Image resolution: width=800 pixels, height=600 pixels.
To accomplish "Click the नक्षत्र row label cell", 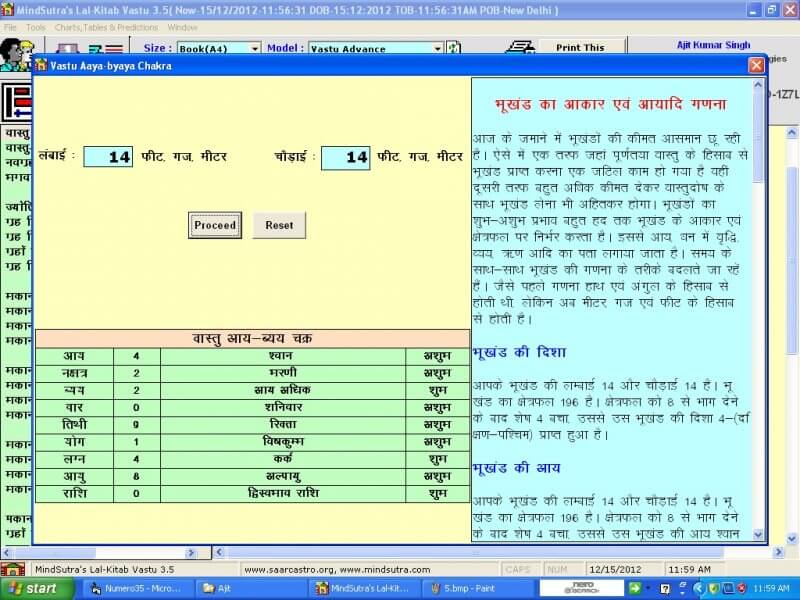I will 74,373.
